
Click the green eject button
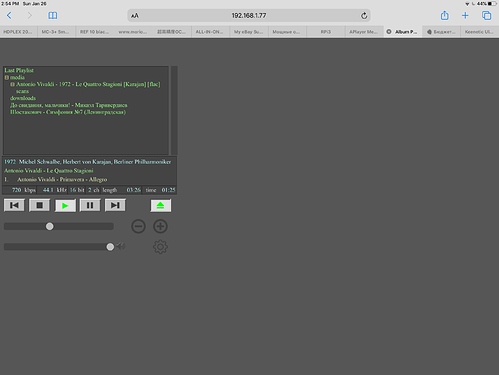pyautogui.click(x=160, y=206)
